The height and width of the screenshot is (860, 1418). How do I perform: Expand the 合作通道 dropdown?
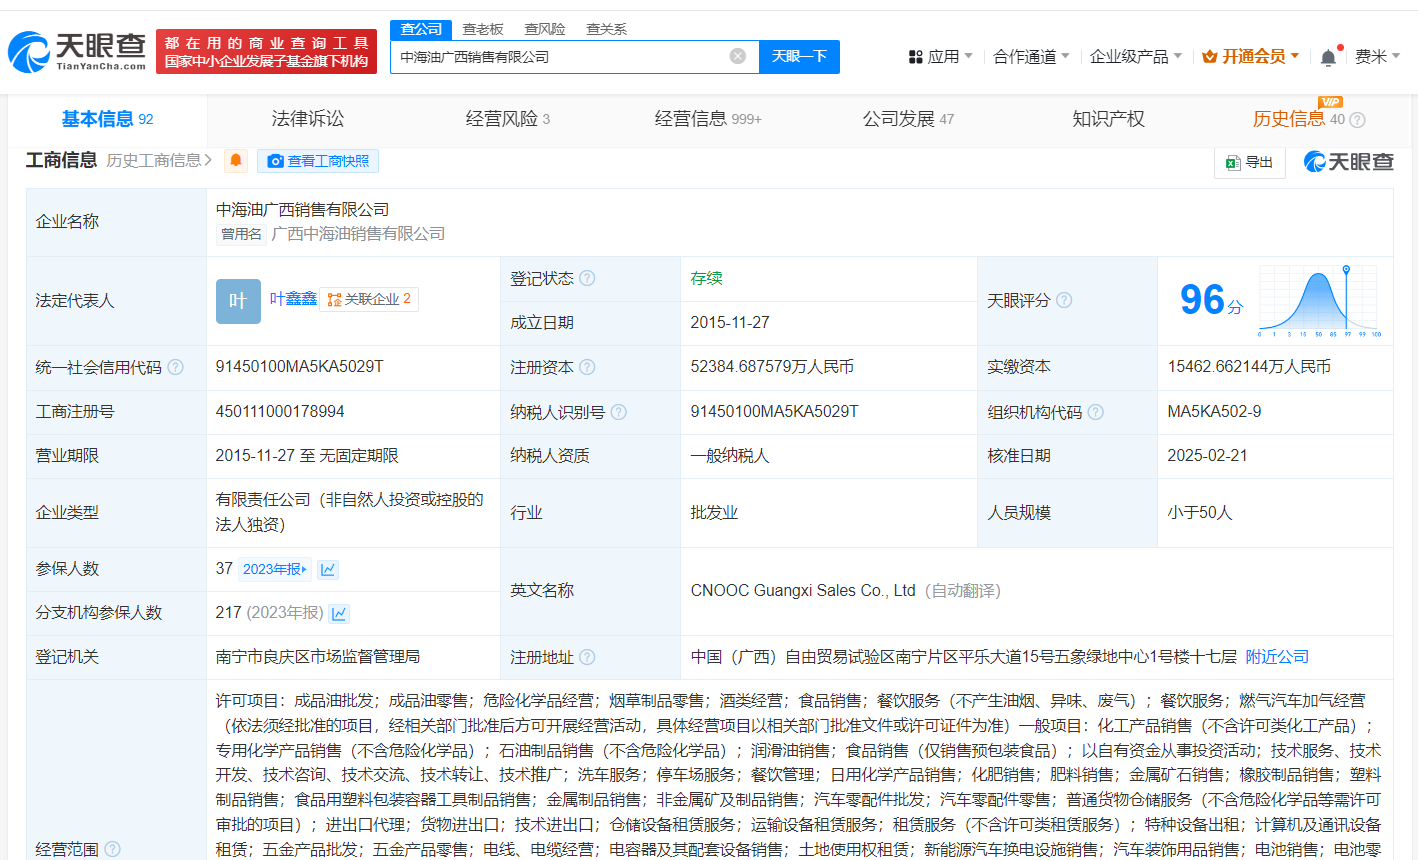1030,57
